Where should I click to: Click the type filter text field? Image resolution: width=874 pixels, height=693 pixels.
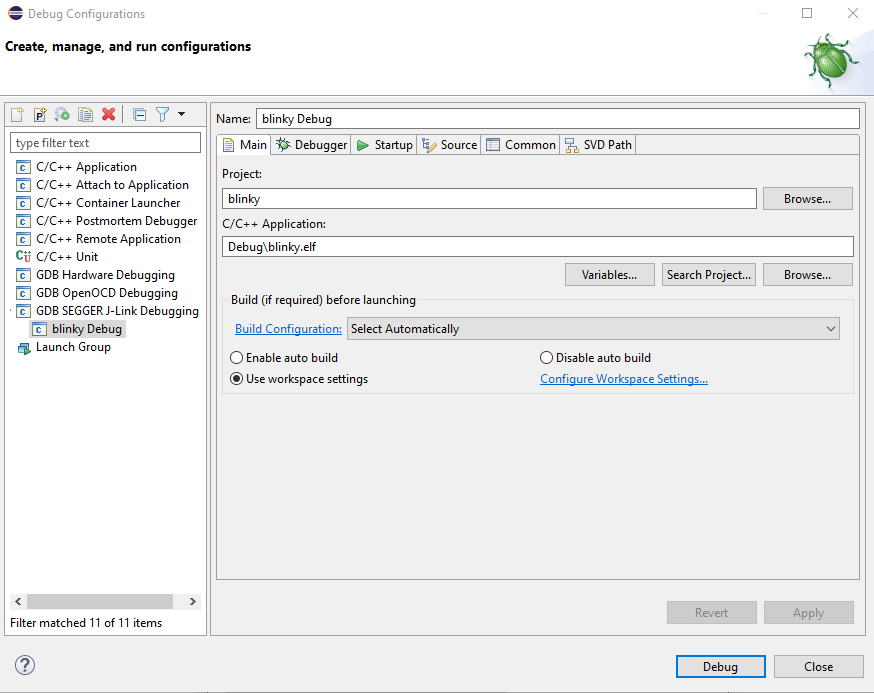(105, 143)
